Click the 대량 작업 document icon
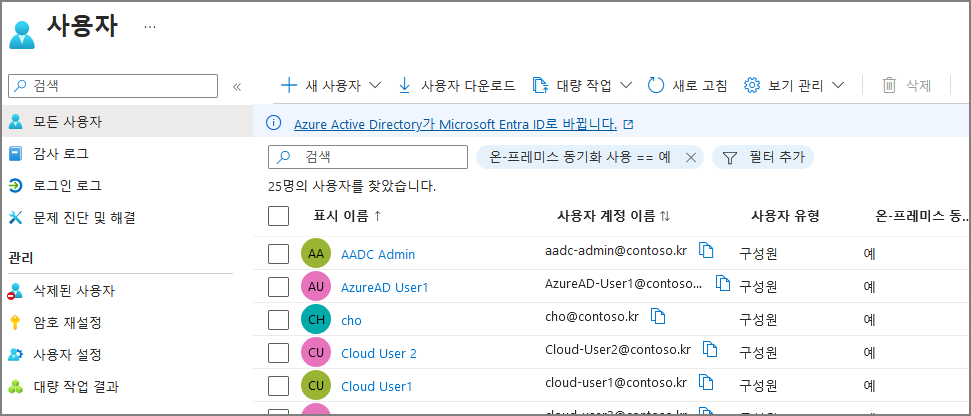 coord(541,85)
